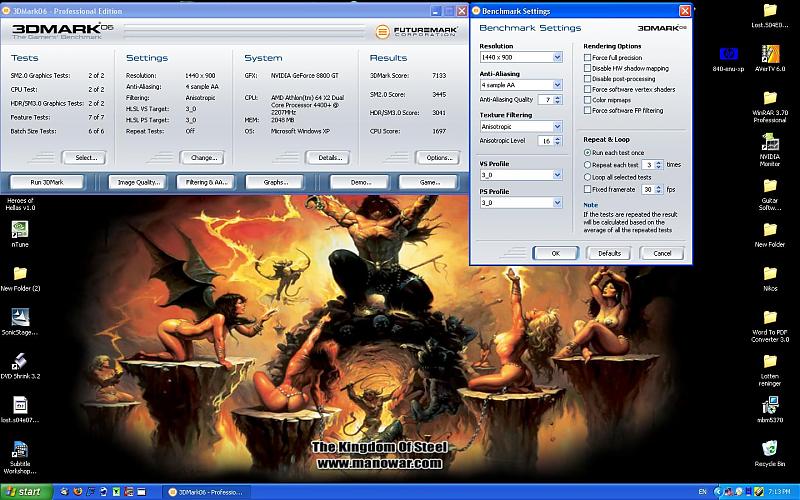The height and width of the screenshot is (500, 800).
Task: Enable the Color mipmaps checkbox
Action: 588,100
